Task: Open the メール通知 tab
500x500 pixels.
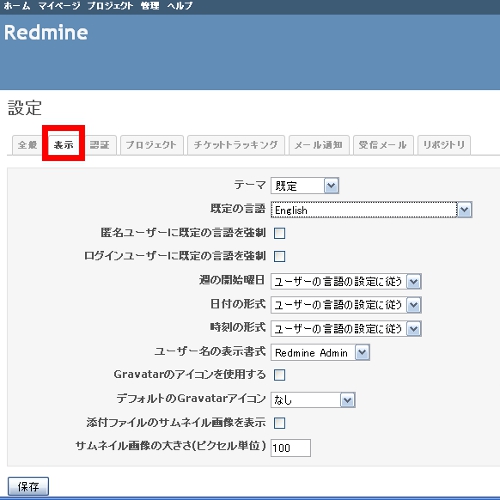Action: 319,145
